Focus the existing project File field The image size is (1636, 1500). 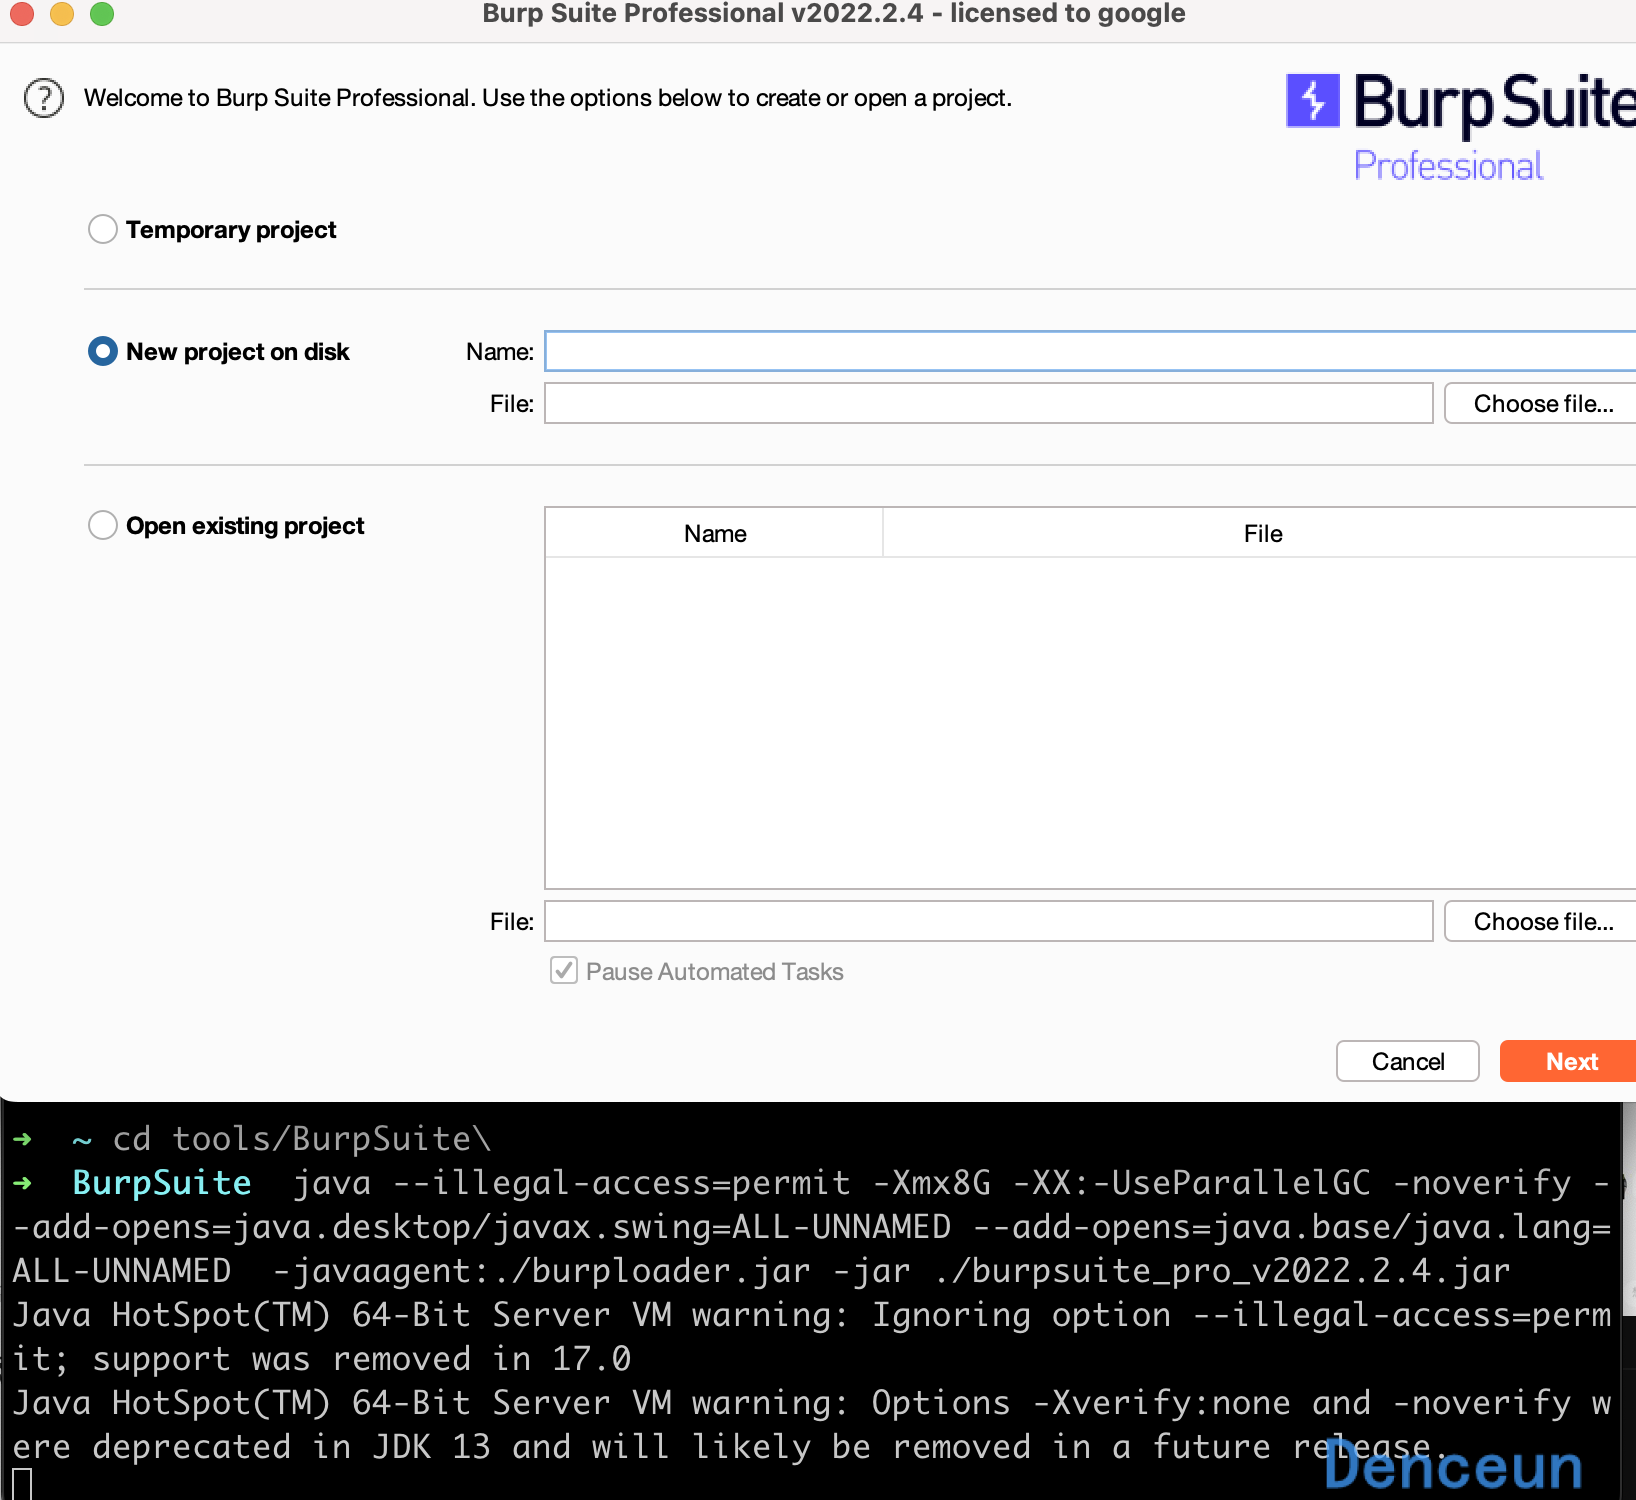(989, 921)
